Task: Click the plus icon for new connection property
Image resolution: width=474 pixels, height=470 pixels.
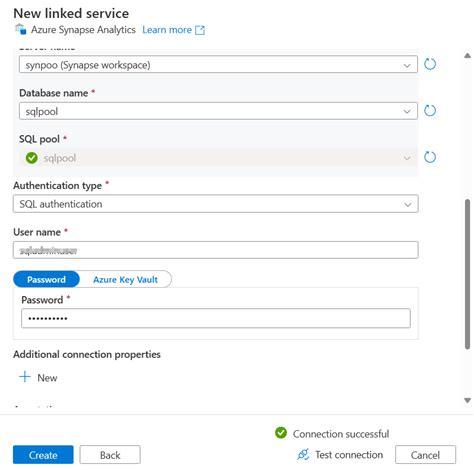Action: click(25, 377)
